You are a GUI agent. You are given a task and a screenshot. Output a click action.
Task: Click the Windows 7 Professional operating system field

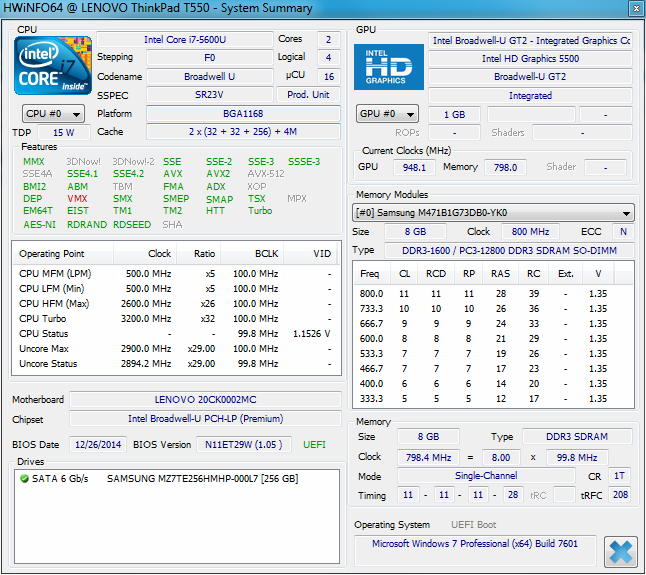476,544
